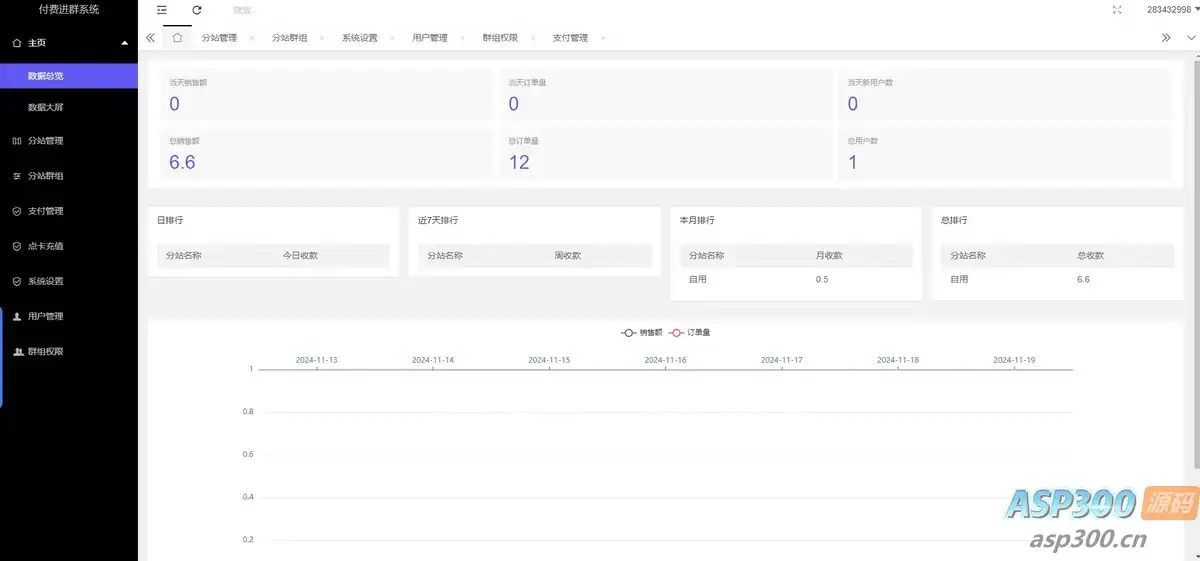Viewport: 1200px width, 561px height.
Task: Click the 支付管理 shield icon
Action: (x=17, y=211)
